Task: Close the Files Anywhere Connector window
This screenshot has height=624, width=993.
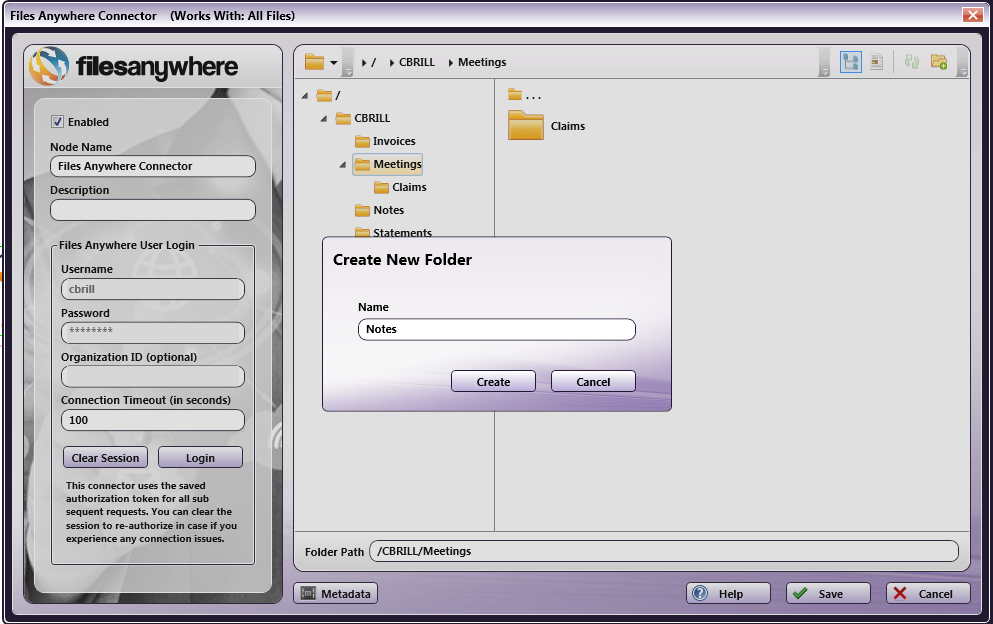Action: coord(972,15)
